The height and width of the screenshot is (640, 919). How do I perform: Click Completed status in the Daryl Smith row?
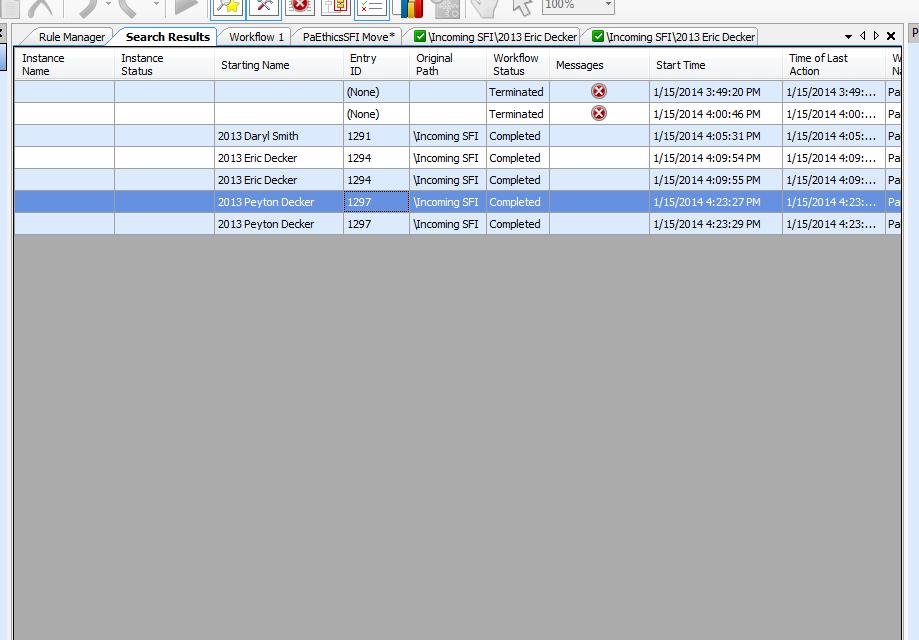518,136
